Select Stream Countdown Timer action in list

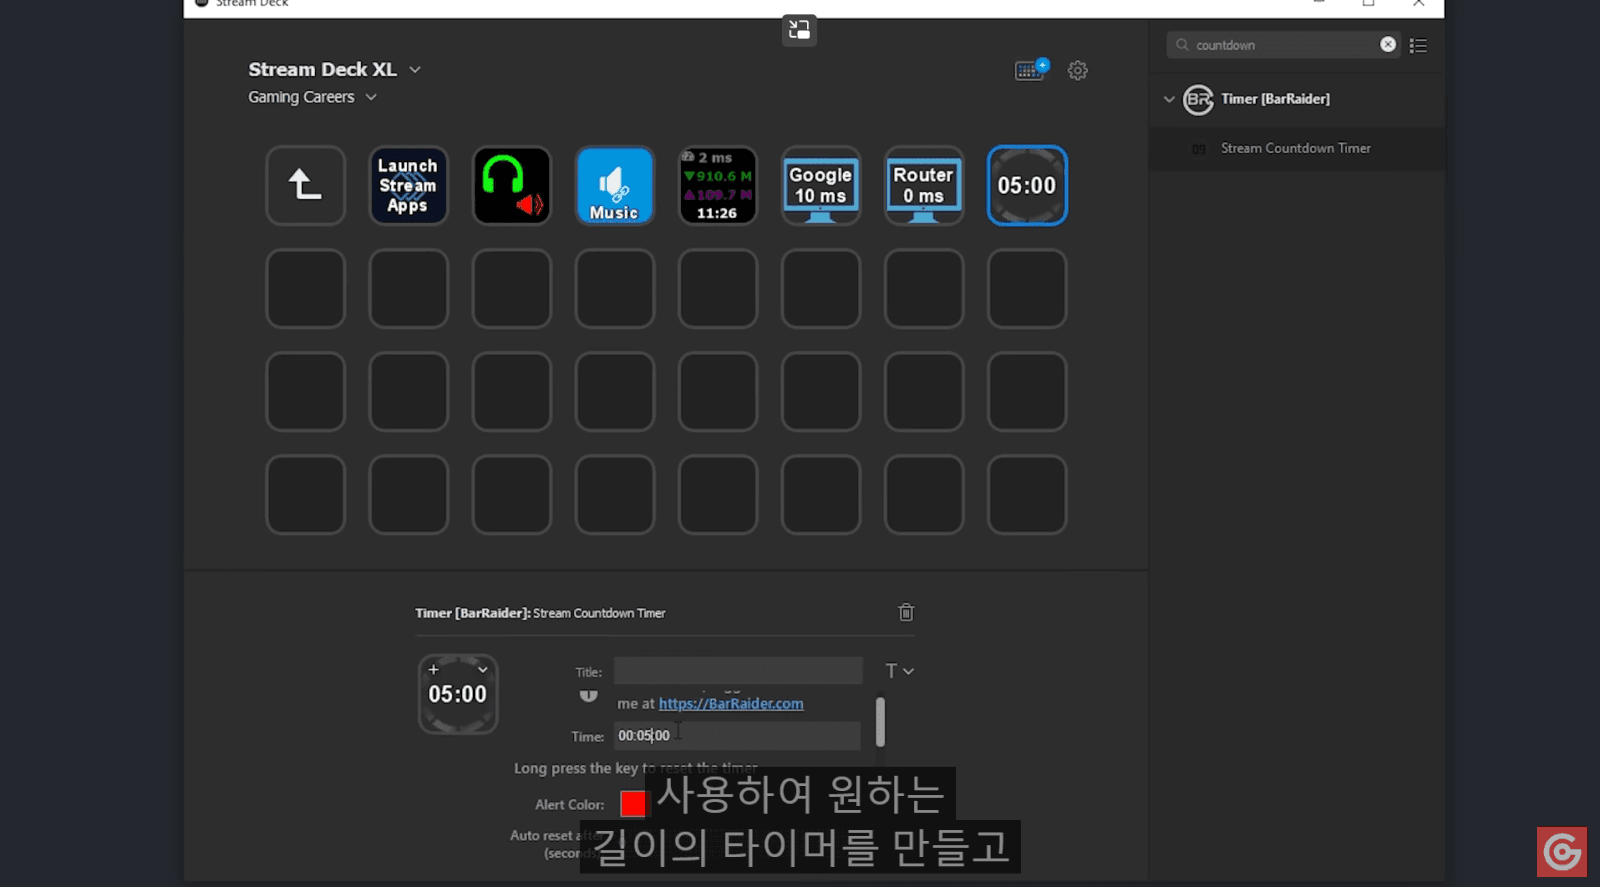click(x=1296, y=148)
